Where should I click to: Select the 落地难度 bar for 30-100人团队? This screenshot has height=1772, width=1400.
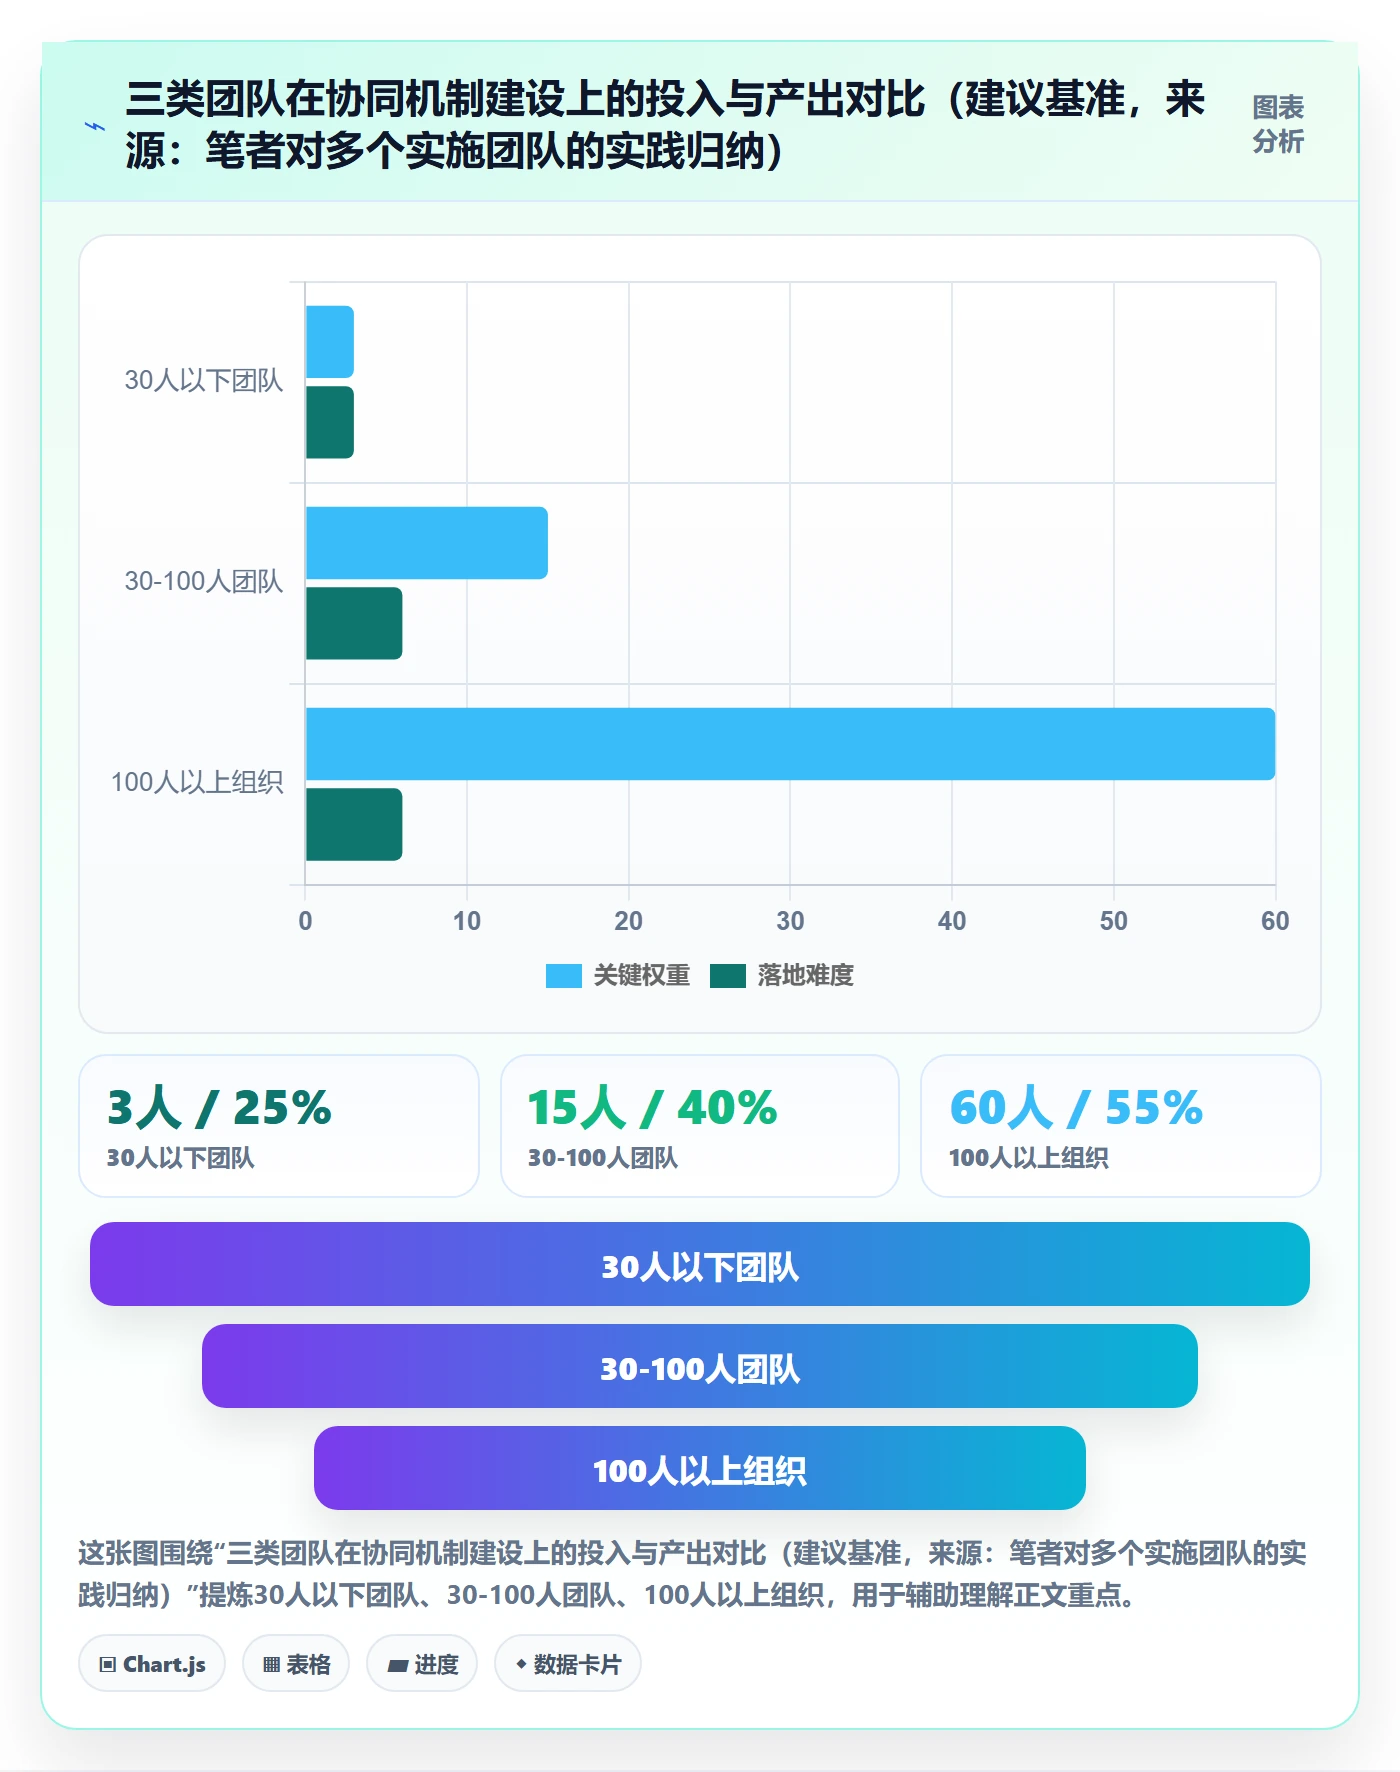[354, 623]
